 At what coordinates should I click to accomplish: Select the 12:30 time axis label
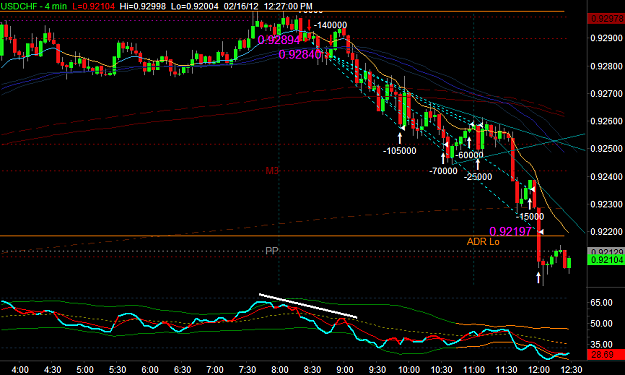click(x=571, y=370)
